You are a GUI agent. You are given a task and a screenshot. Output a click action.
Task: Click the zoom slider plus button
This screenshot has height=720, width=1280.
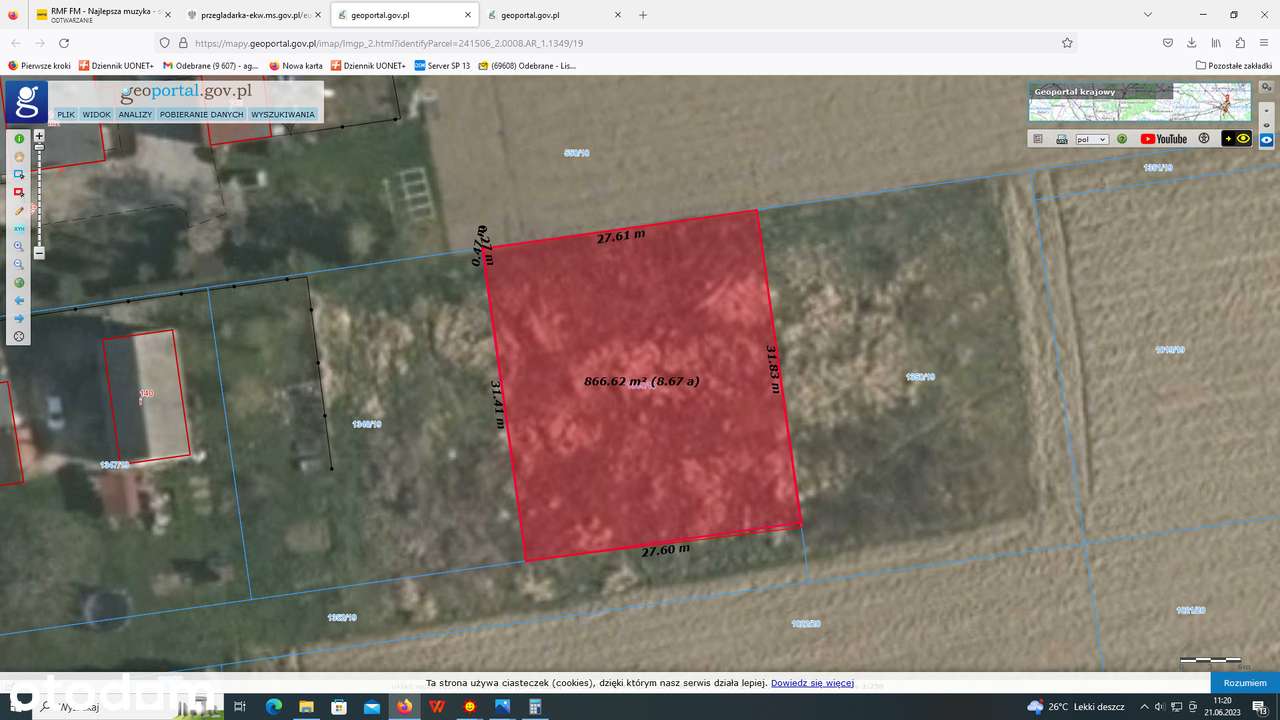(39, 135)
